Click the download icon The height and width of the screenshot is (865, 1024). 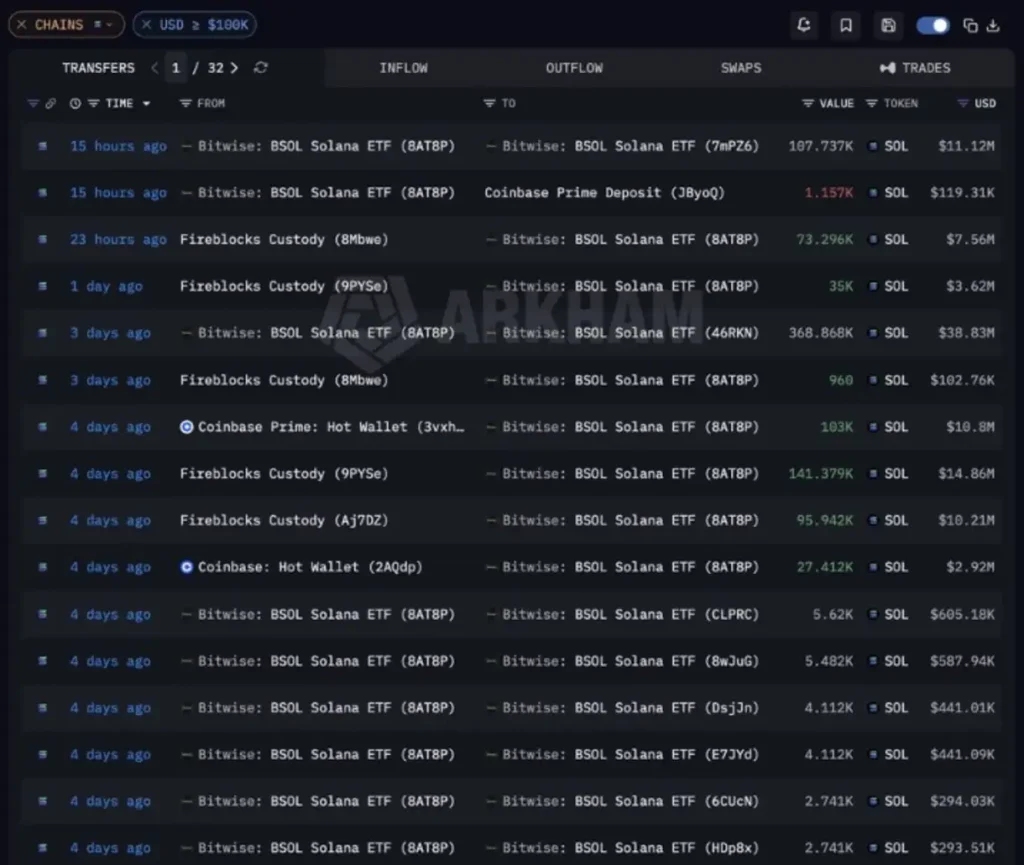(x=993, y=25)
